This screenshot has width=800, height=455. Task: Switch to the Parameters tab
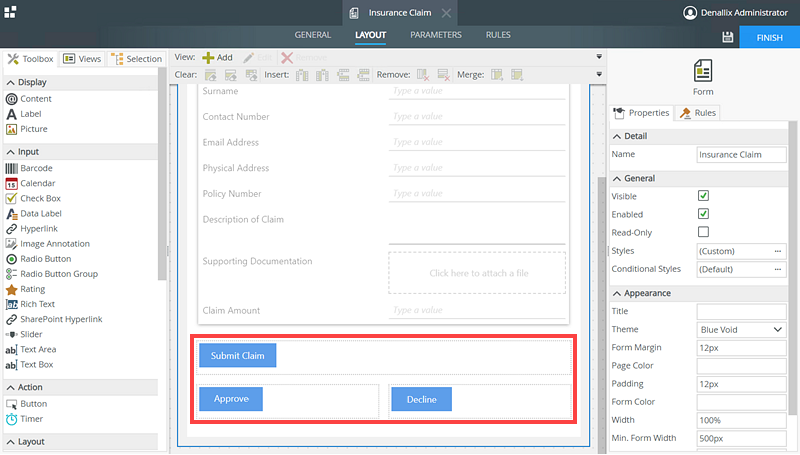click(435, 35)
